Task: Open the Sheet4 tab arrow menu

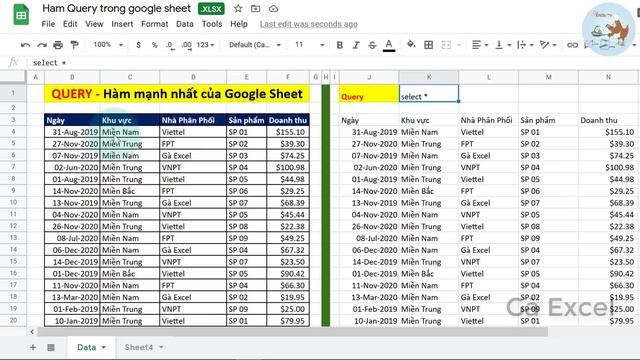Action: 161,347
